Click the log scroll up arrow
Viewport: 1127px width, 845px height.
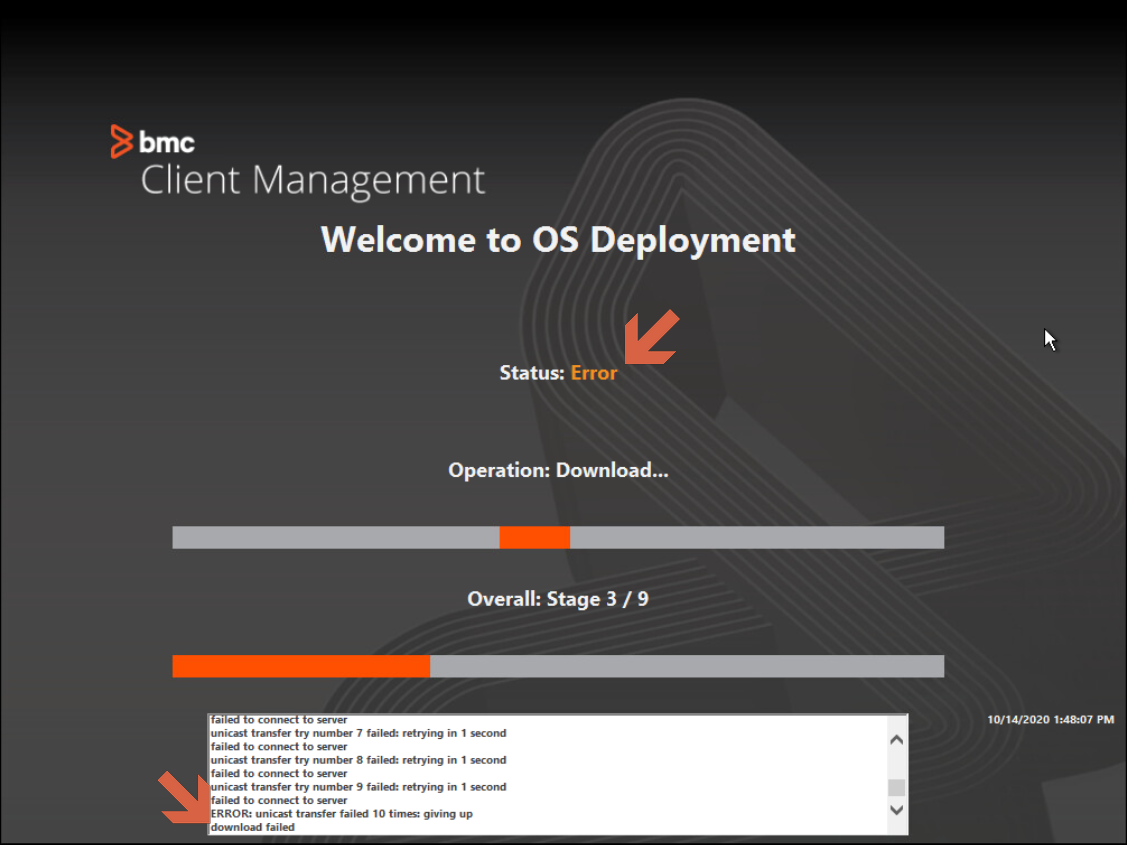point(896,739)
